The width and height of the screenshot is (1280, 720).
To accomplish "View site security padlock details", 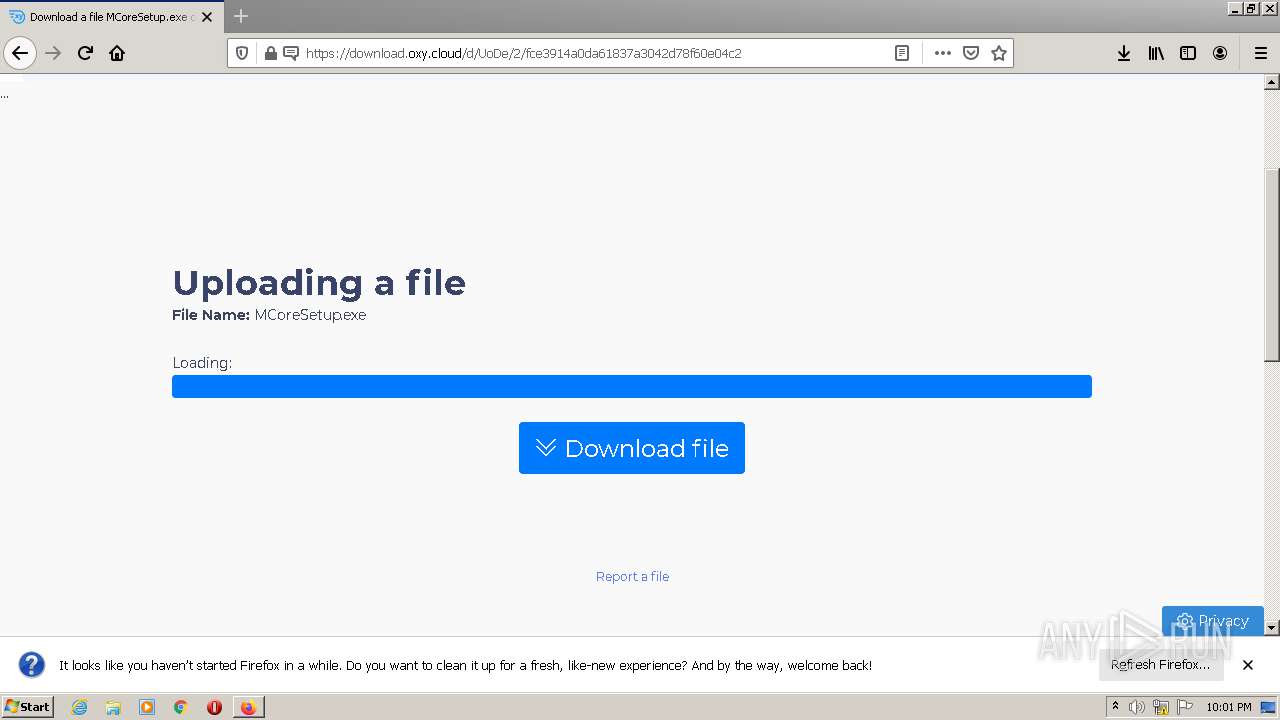I will [x=270, y=53].
